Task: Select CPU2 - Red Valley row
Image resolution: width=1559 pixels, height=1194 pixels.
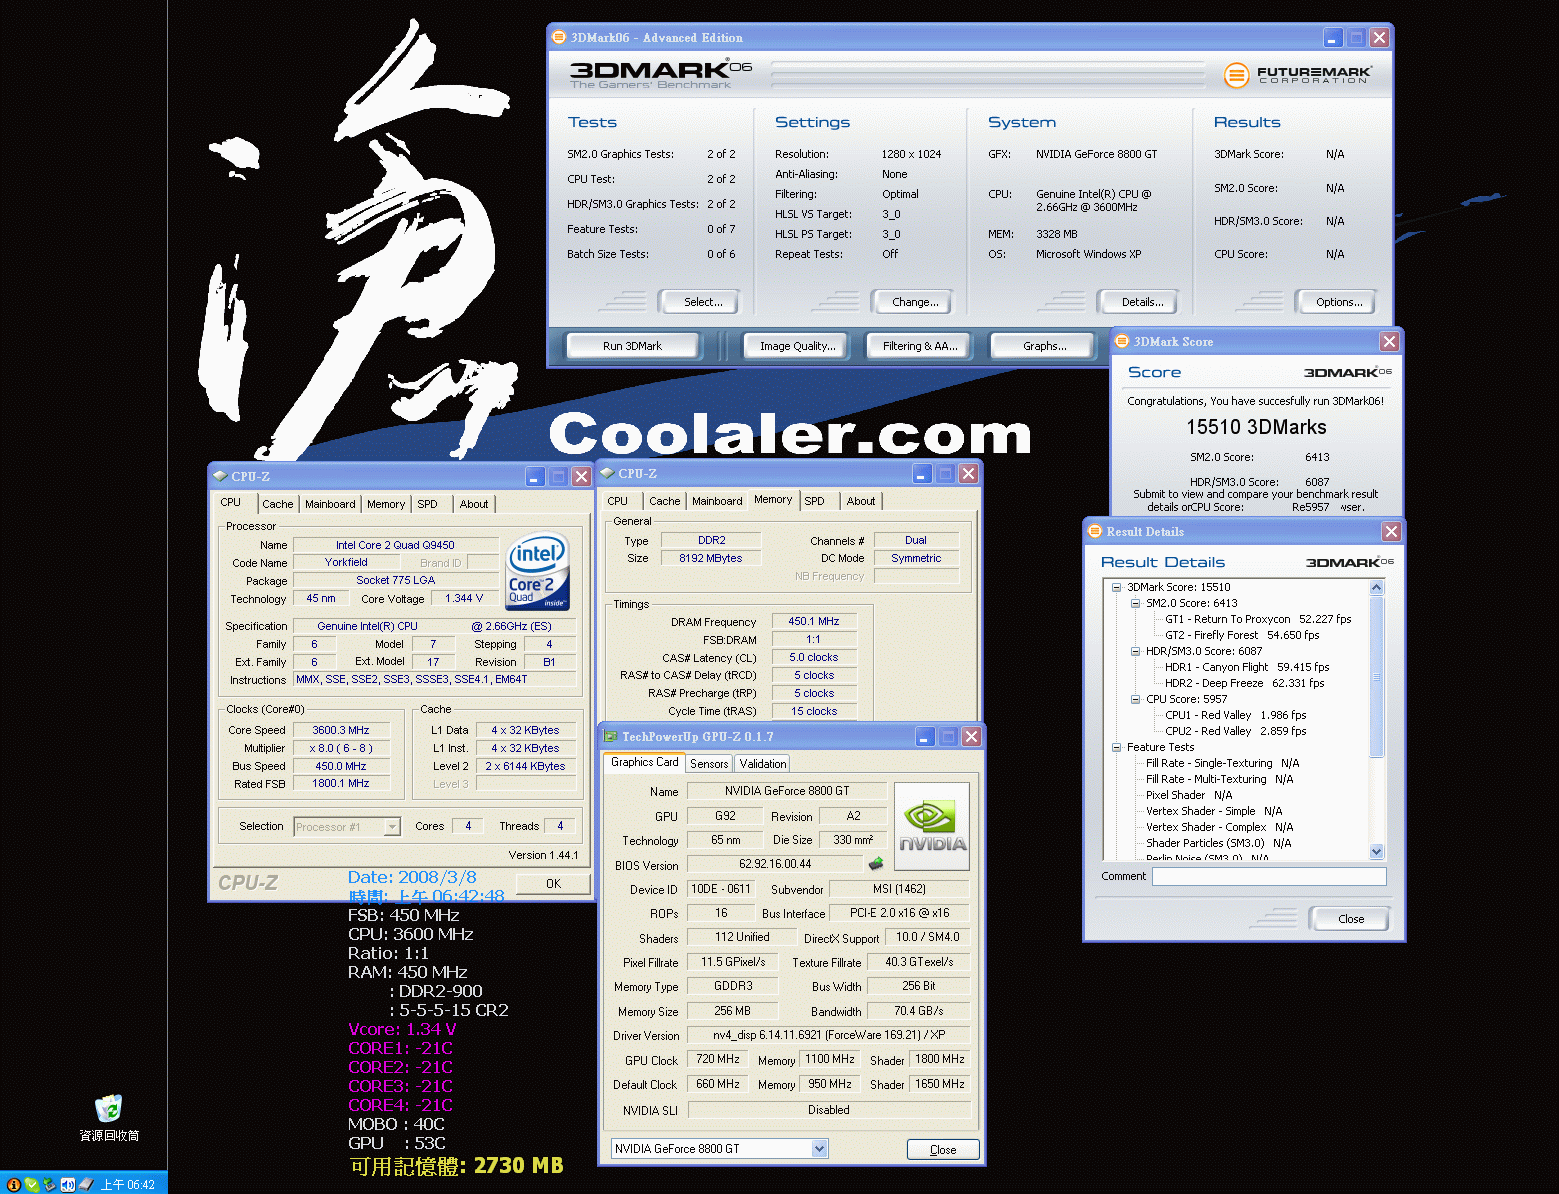Action: 1235,731
